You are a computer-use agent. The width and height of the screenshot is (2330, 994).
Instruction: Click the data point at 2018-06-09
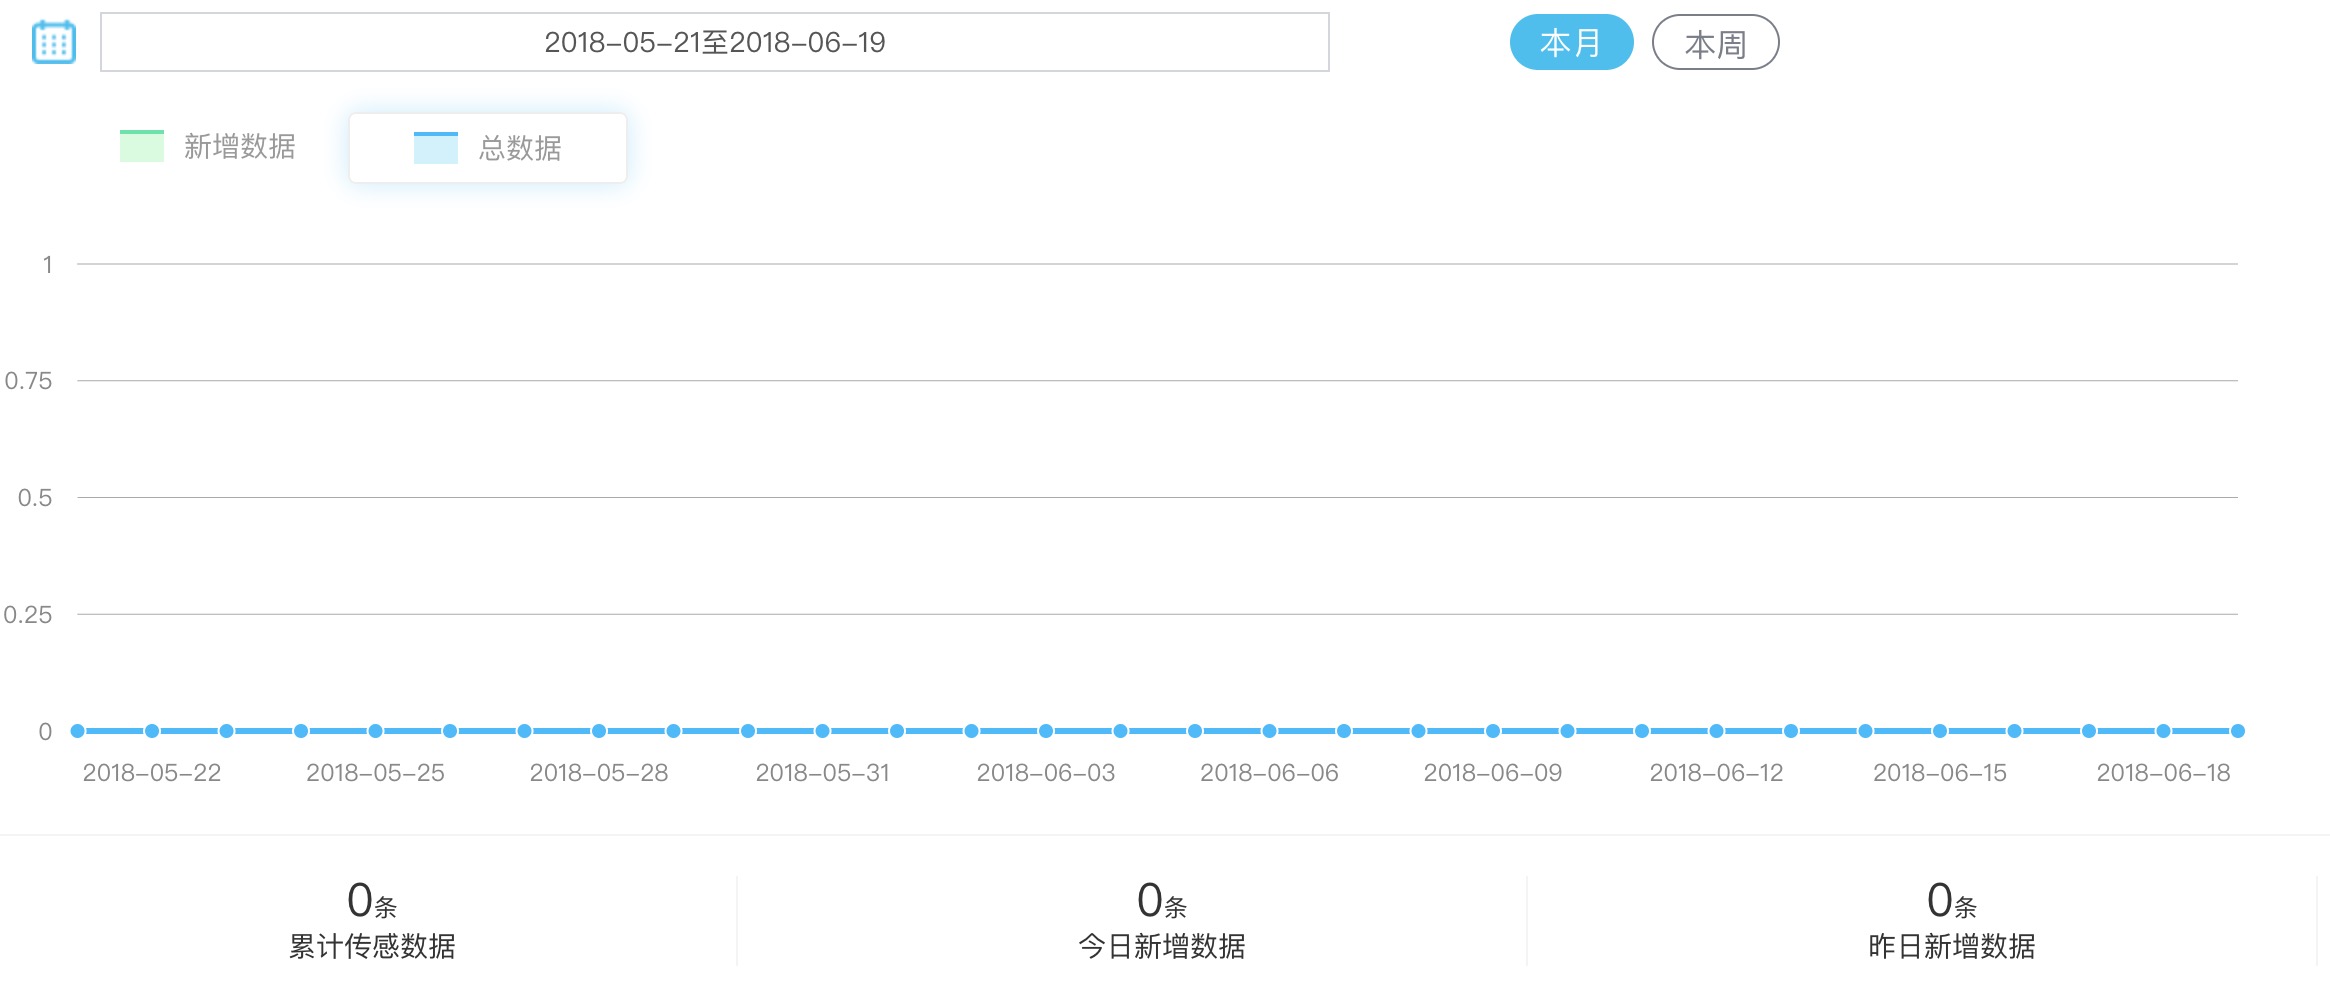pos(1493,731)
